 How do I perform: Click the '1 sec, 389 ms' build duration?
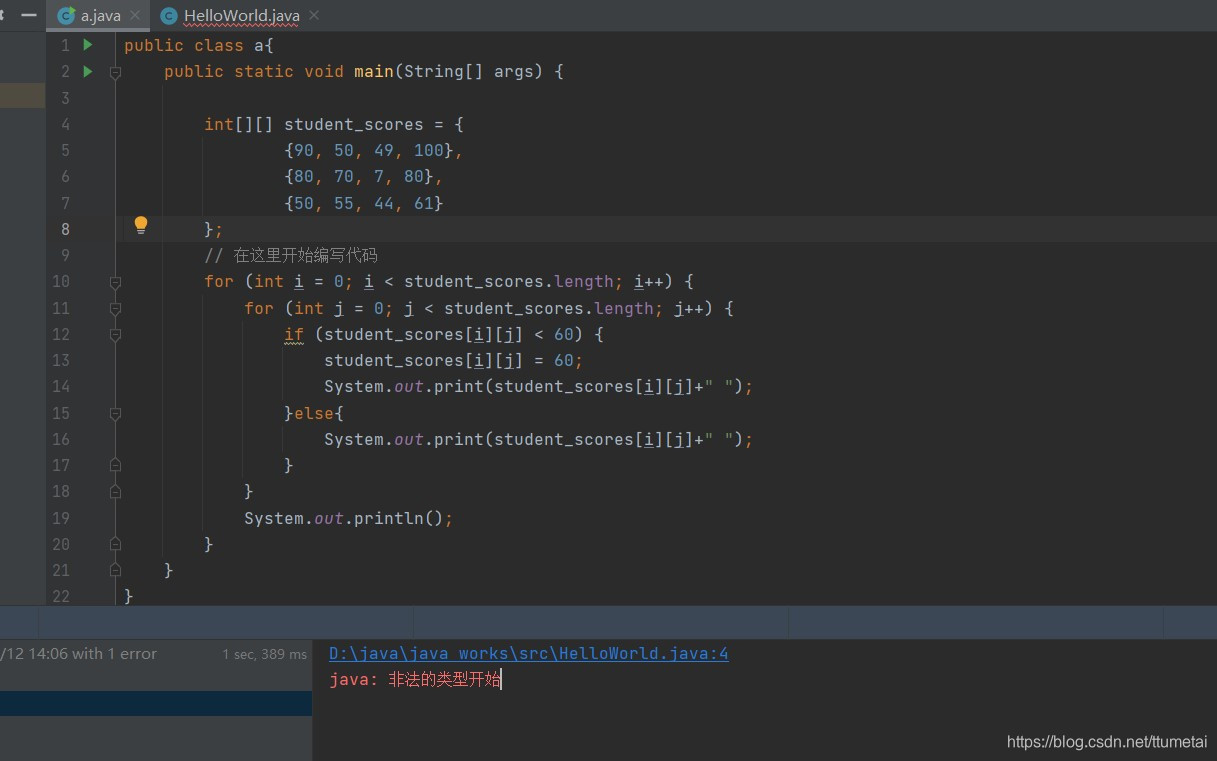(264, 654)
